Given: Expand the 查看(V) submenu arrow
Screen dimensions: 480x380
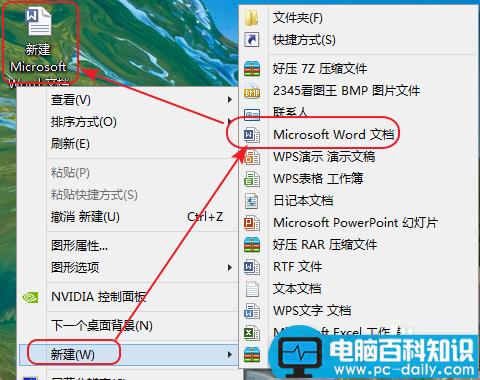Looking at the screenshot, I should click(x=229, y=99).
